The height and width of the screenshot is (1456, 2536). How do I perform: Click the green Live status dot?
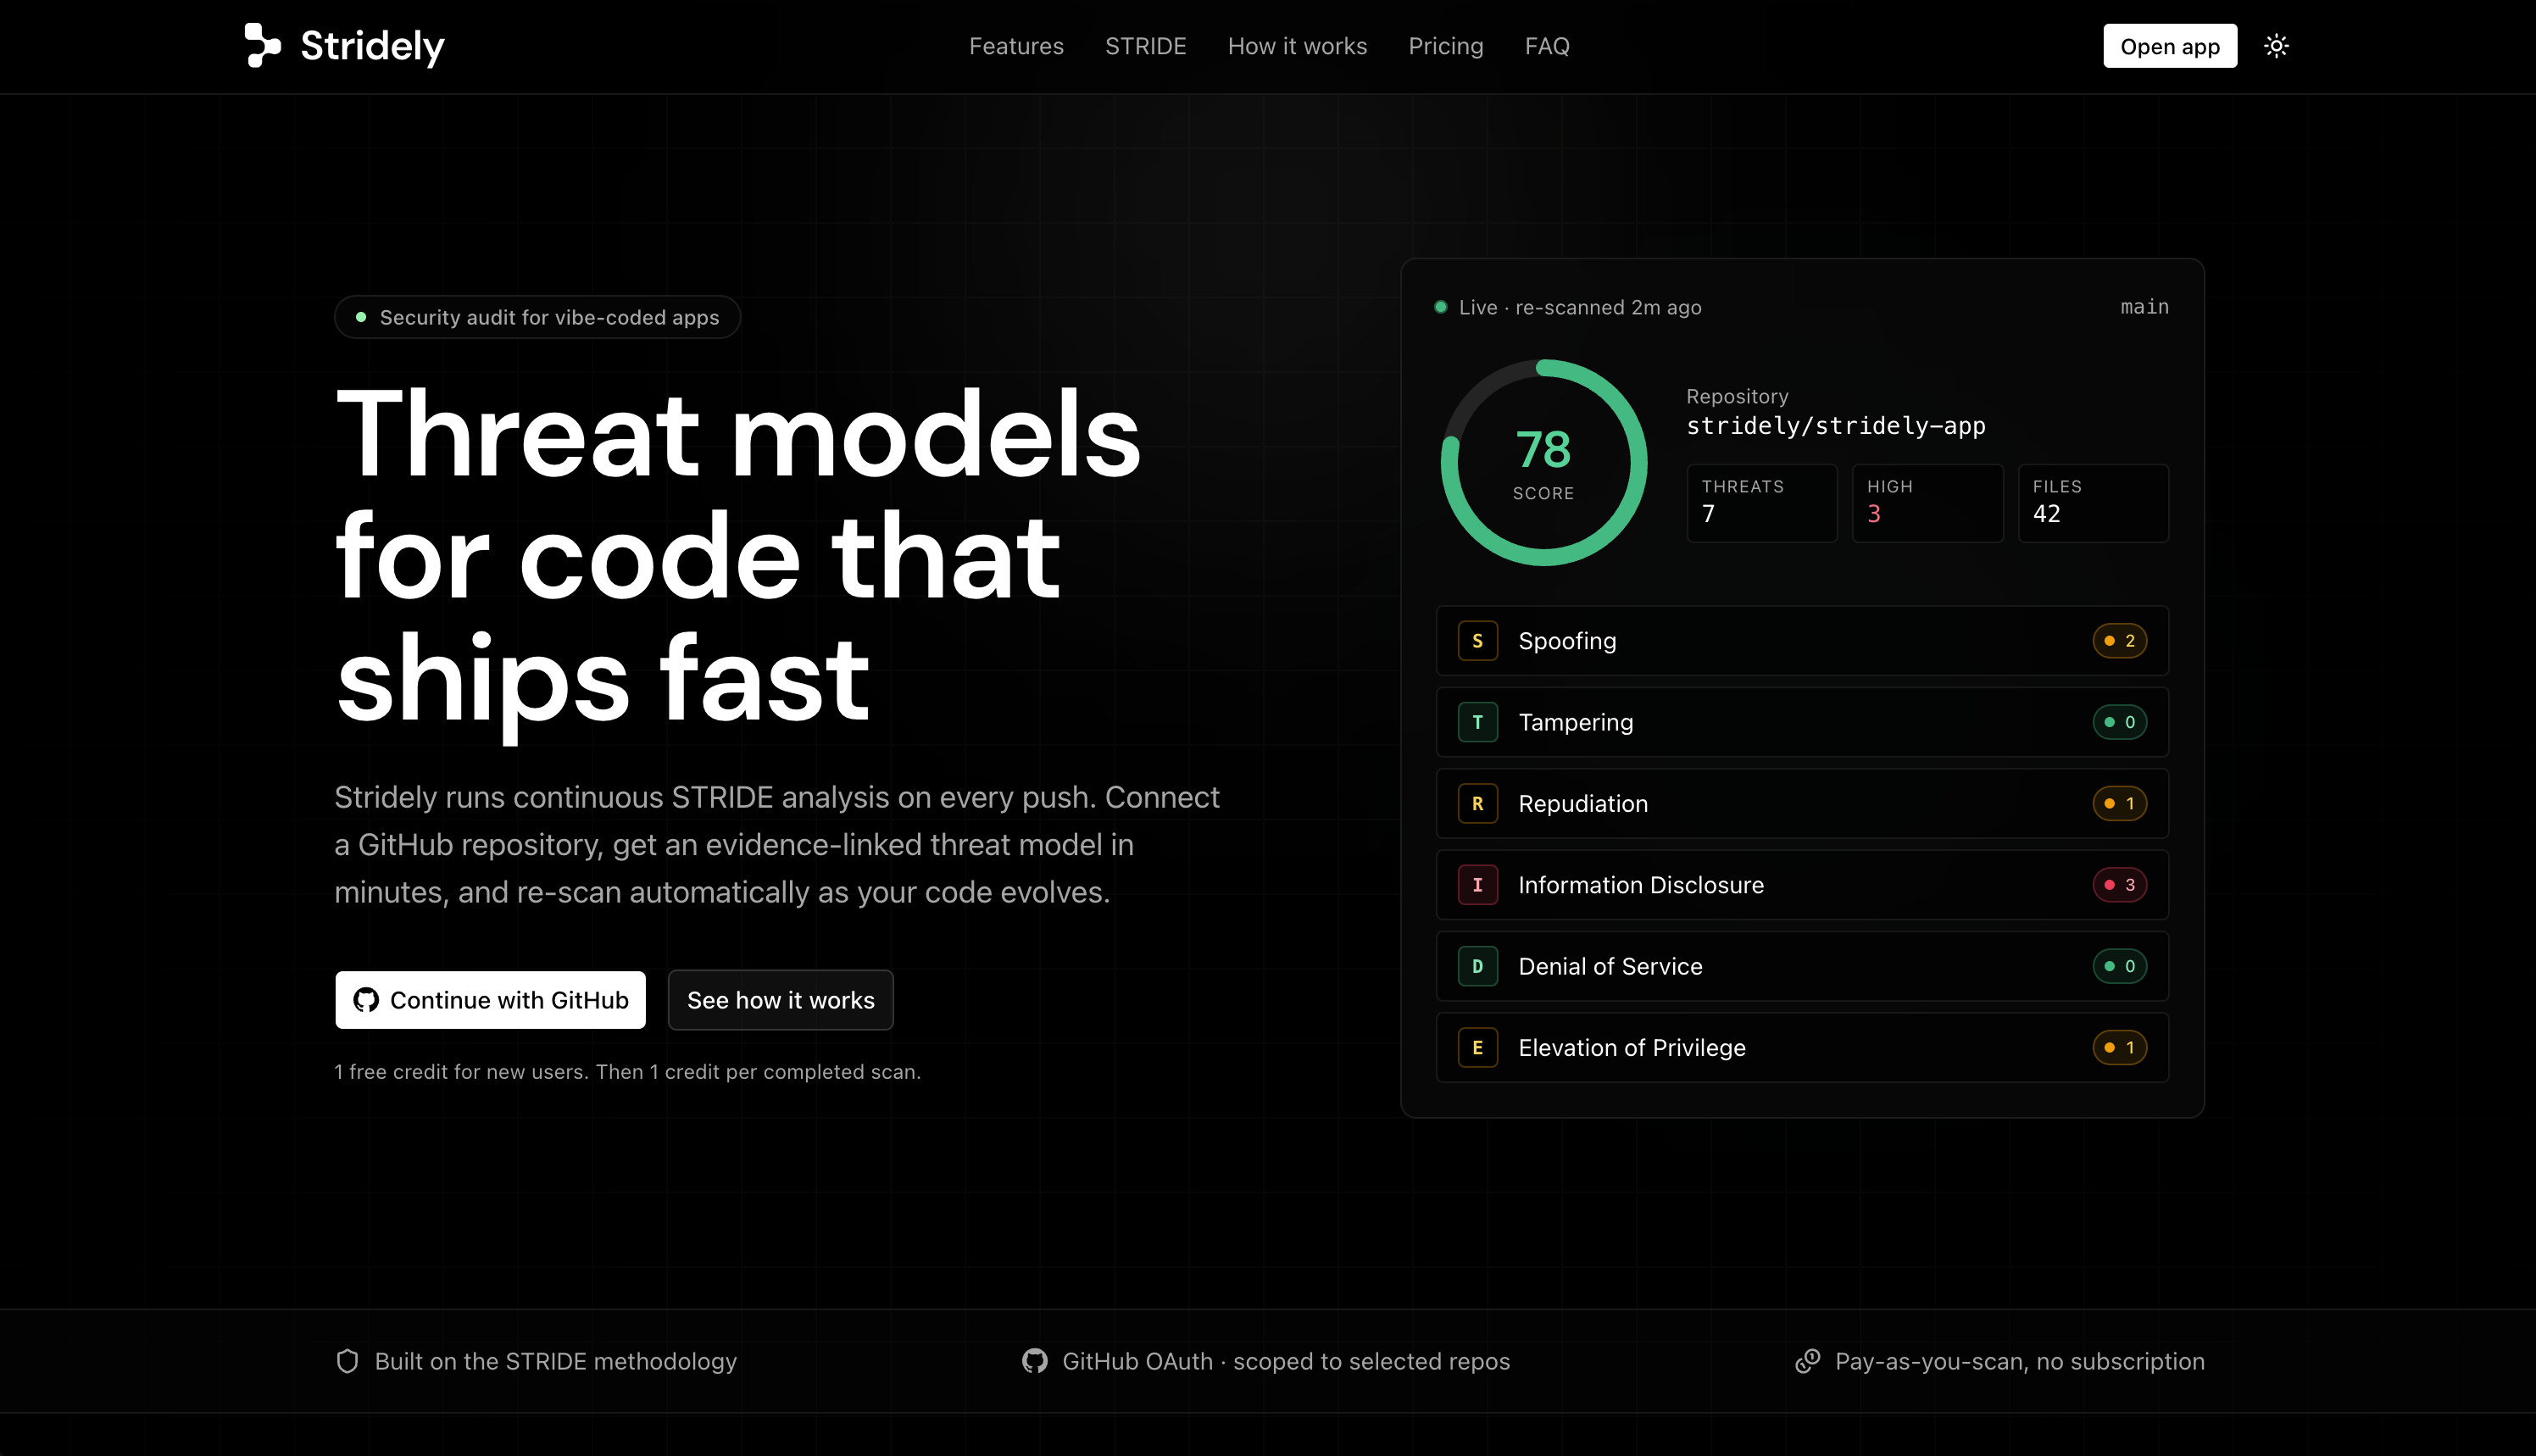1441,307
